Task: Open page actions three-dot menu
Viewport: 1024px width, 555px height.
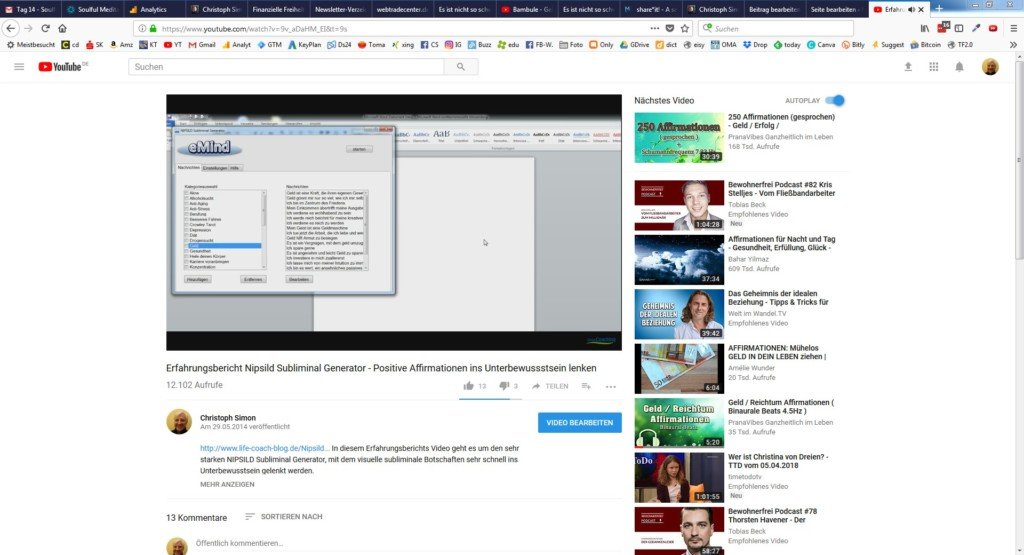Action: pyautogui.click(x=654, y=28)
